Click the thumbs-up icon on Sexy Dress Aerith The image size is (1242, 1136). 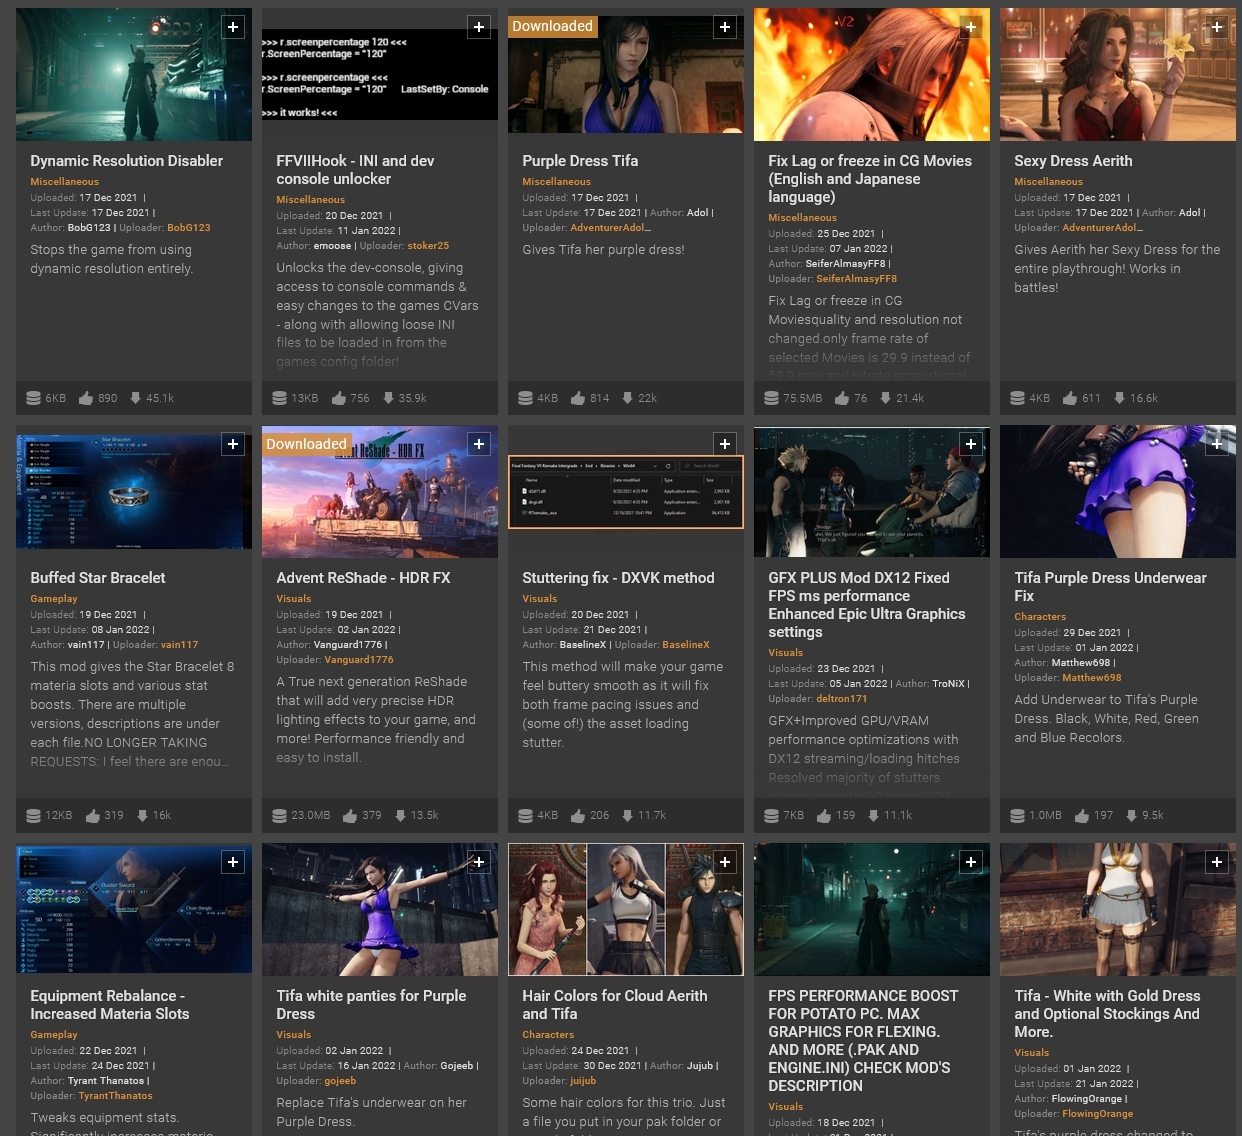coord(1070,398)
